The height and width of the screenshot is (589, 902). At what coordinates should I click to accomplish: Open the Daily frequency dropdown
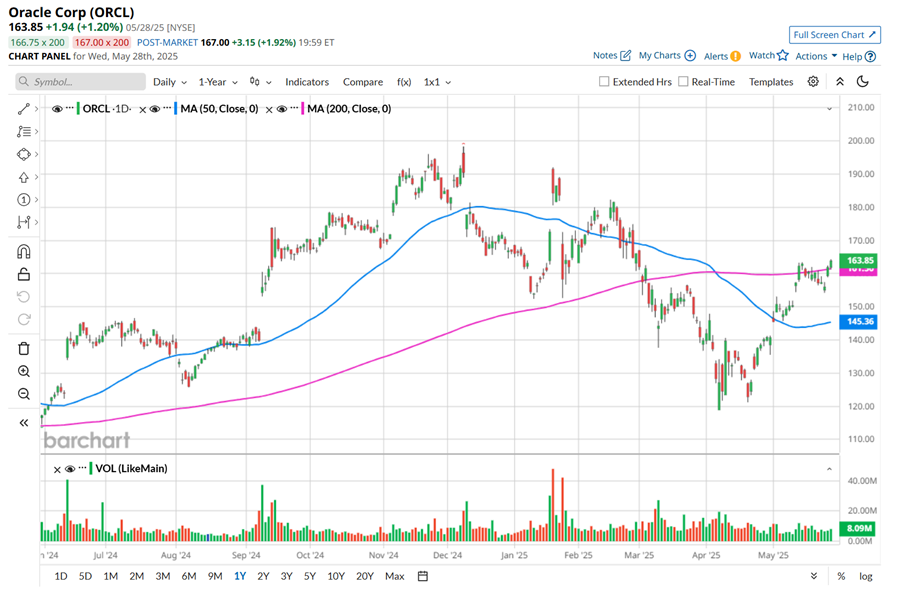pos(170,82)
